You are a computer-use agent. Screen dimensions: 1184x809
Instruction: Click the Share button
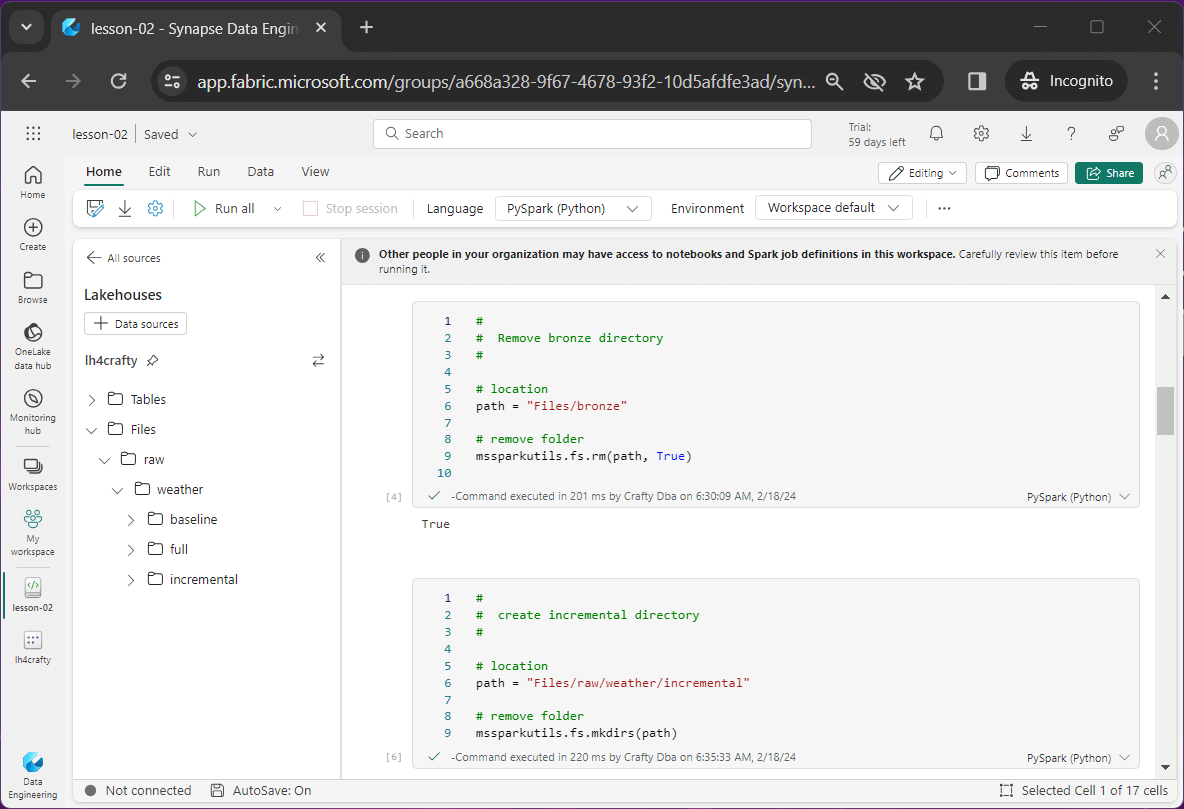pyautogui.click(x=1108, y=173)
